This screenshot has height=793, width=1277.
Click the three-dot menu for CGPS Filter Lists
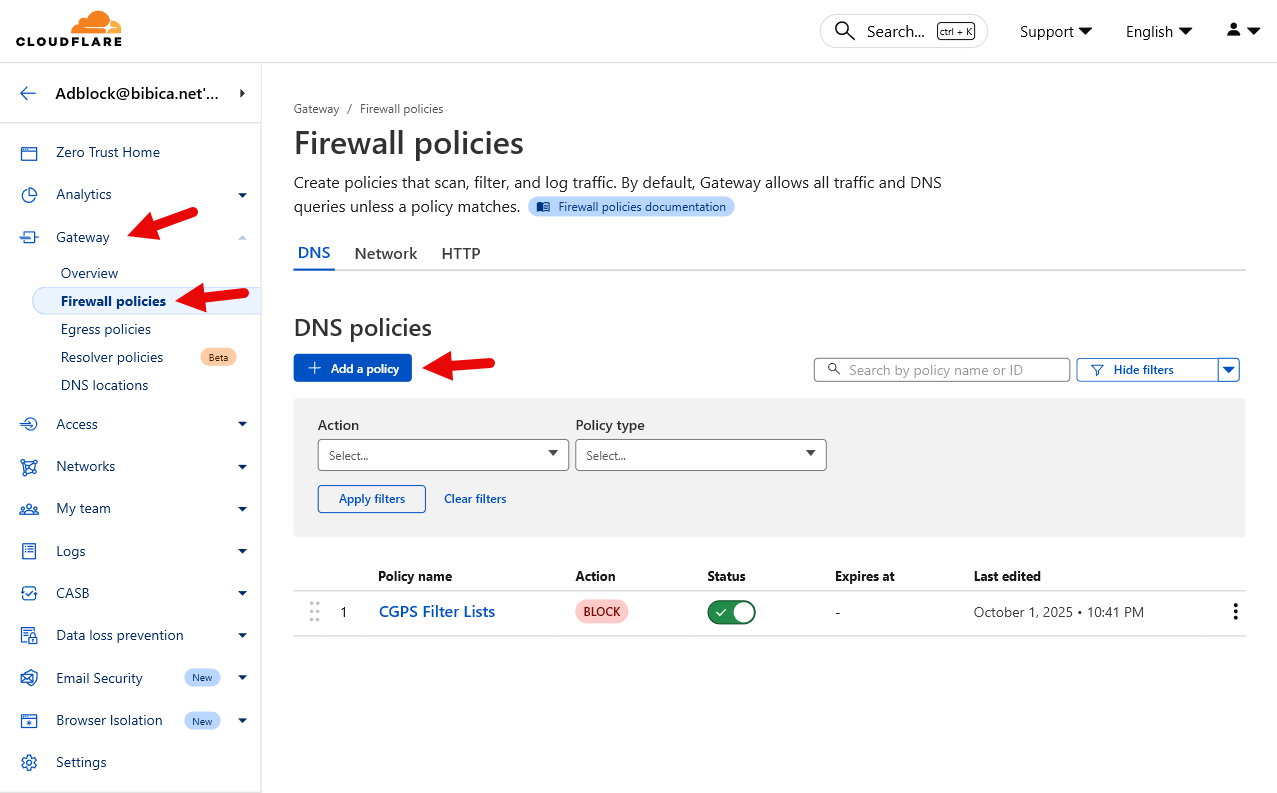click(1235, 612)
